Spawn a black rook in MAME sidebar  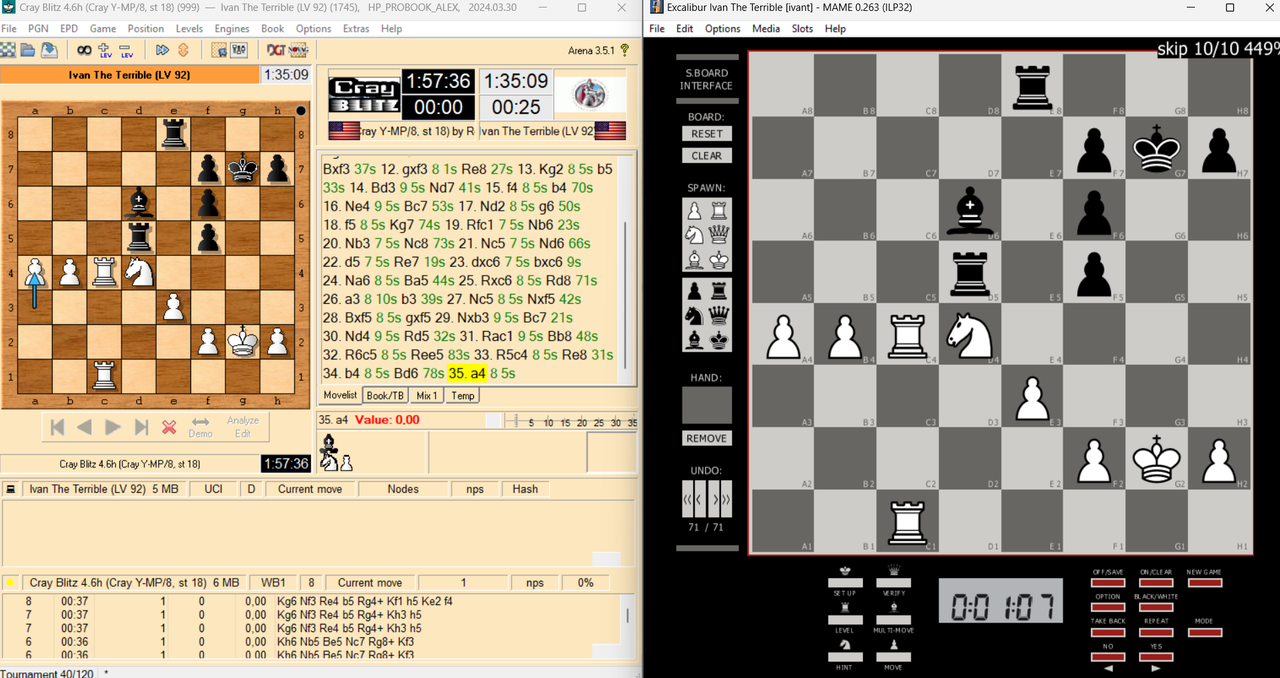(718, 293)
